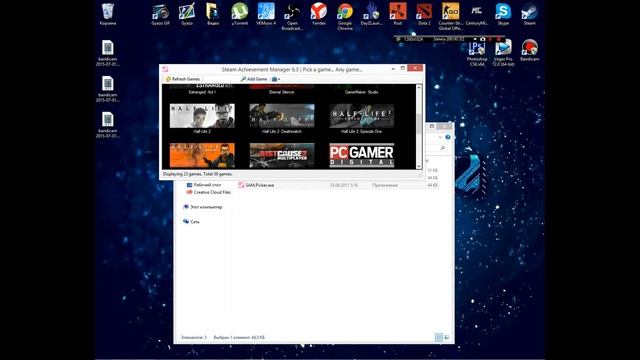The width and height of the screenshot is (640, 360).
Task: Select the Half-Life 2 game thumbnail
Action: coord(202,116)
